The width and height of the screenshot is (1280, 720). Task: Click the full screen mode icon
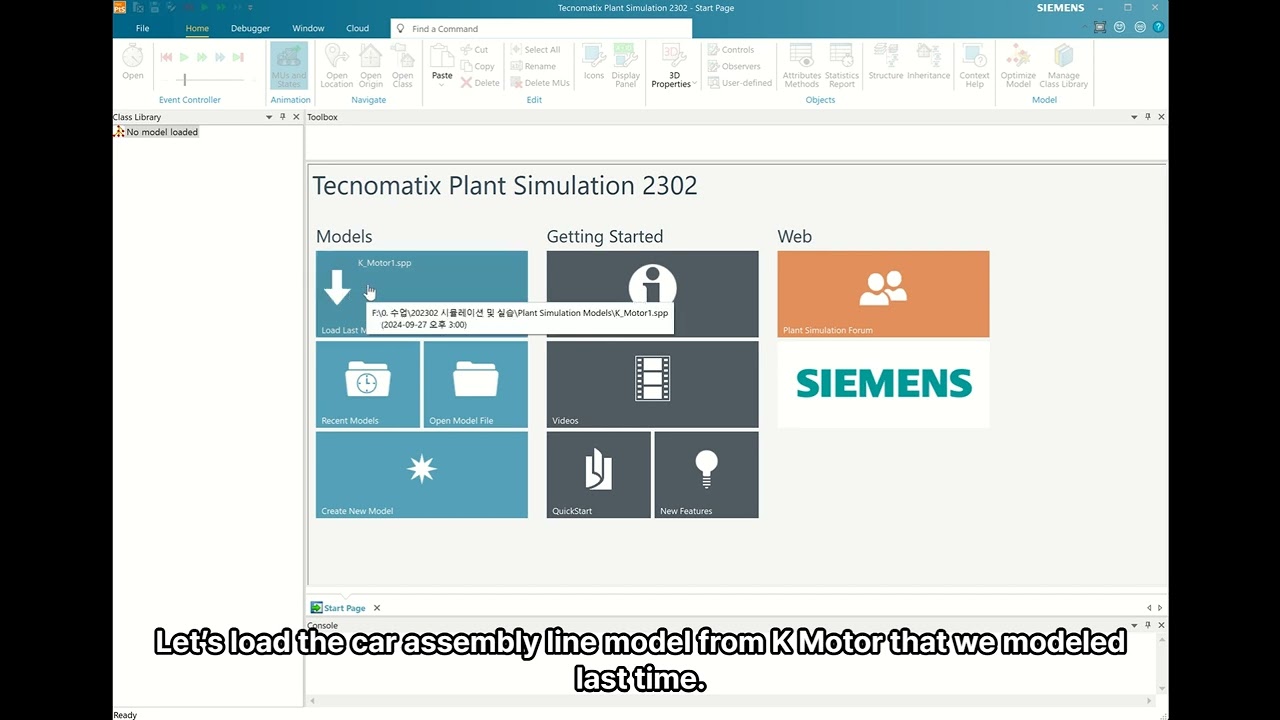coord(1100,27)
